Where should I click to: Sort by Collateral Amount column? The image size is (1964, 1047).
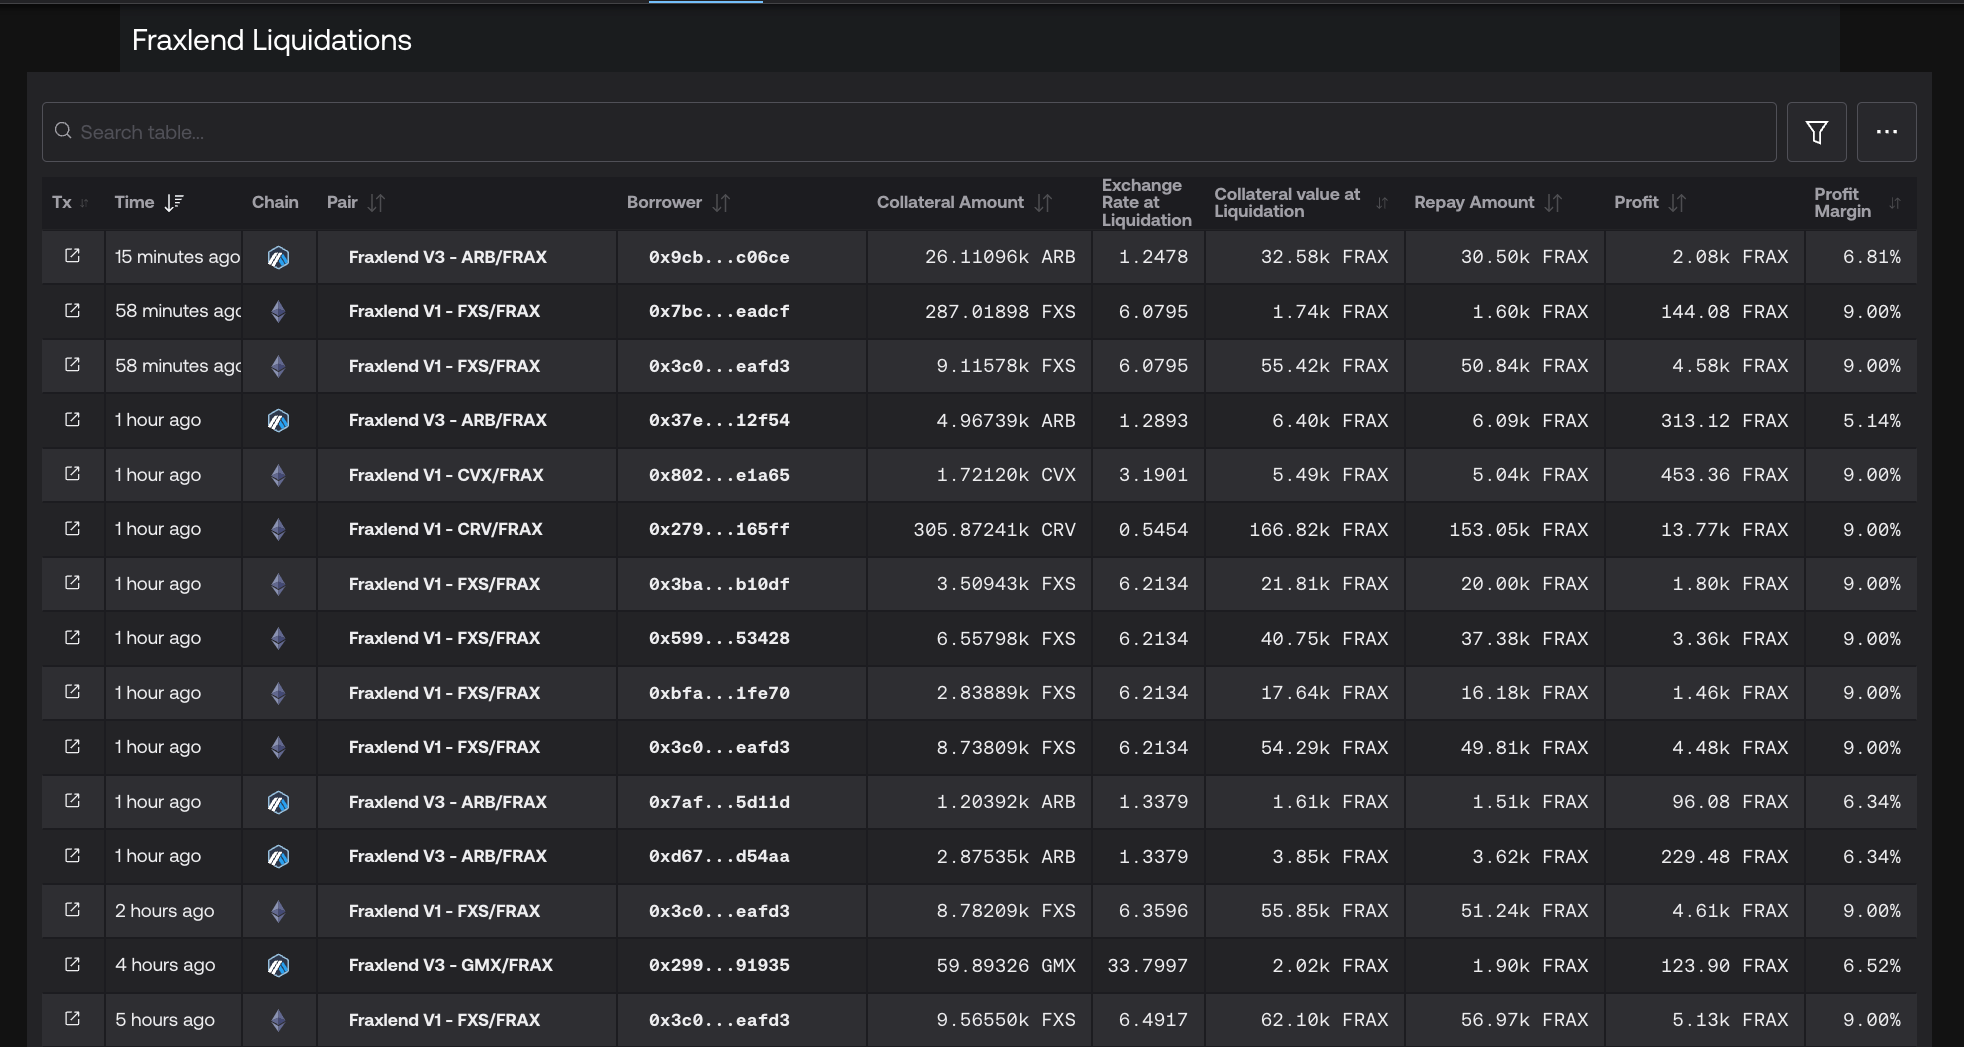(x=1043, y=203)
